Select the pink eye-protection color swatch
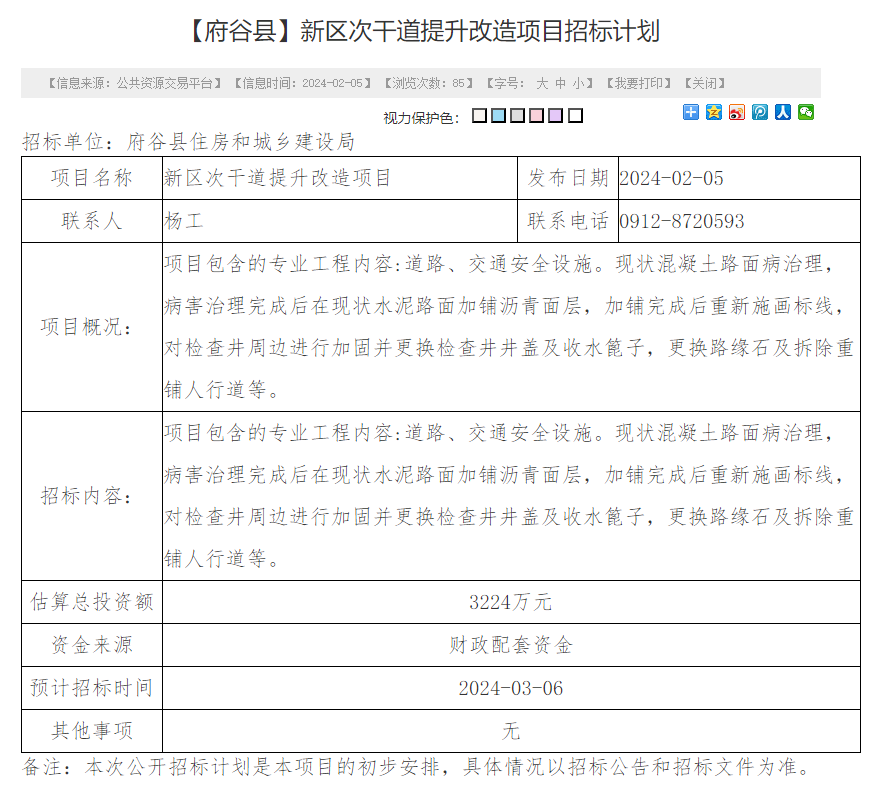This screenshot has height=792, width=882. point(537,116)
